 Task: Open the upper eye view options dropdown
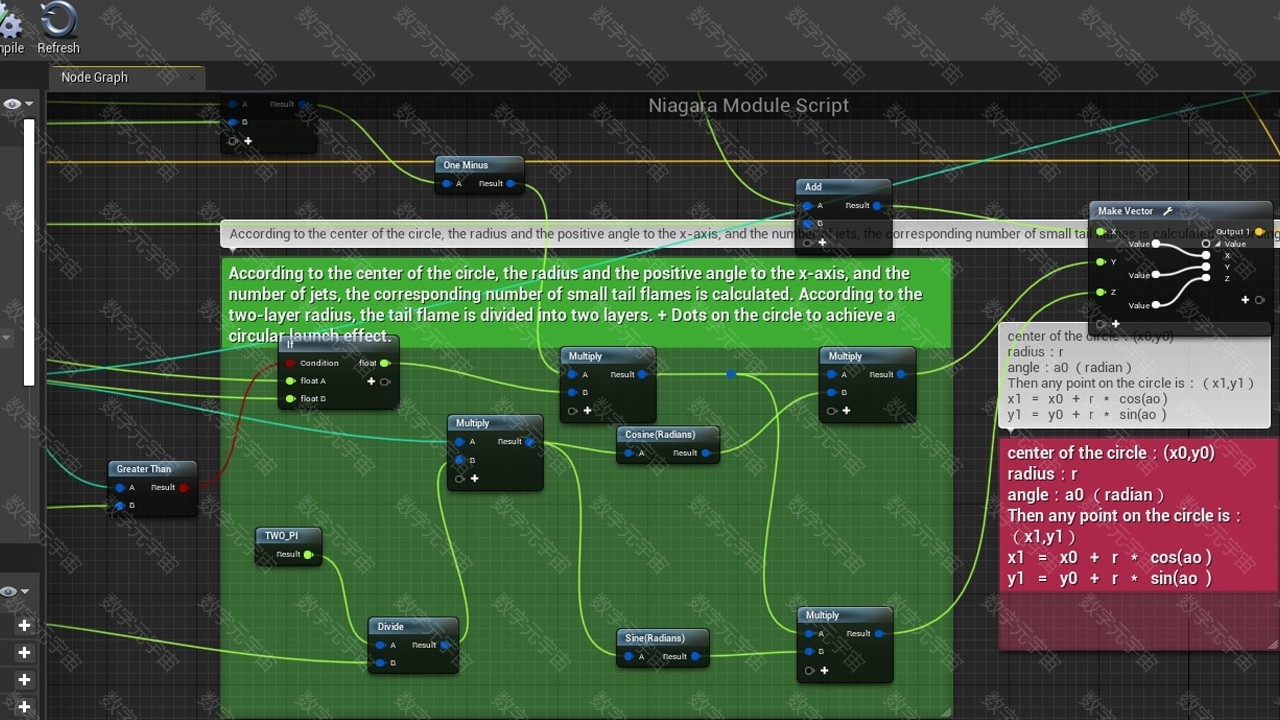pos(18,104)
